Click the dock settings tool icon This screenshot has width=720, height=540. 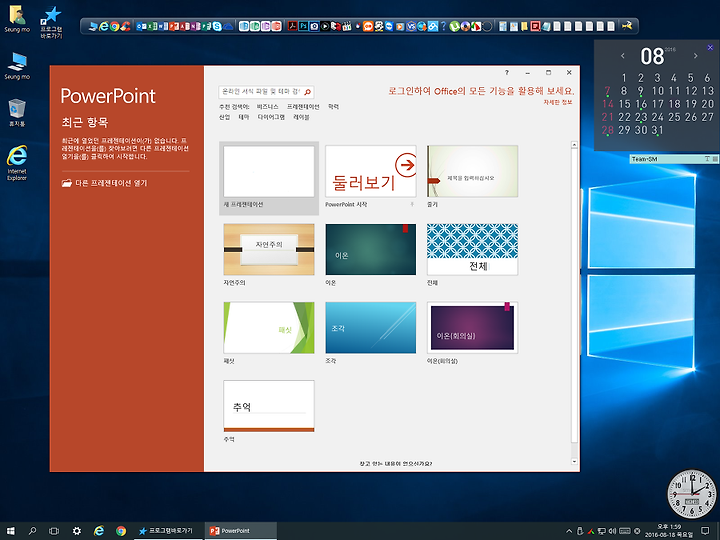(x=627, y=26)
